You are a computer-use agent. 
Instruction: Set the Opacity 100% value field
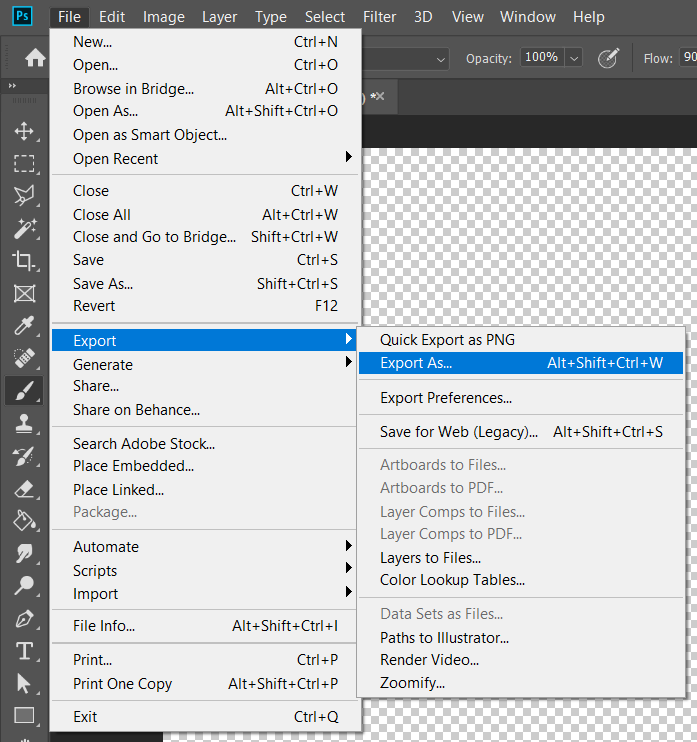(541, 58)
